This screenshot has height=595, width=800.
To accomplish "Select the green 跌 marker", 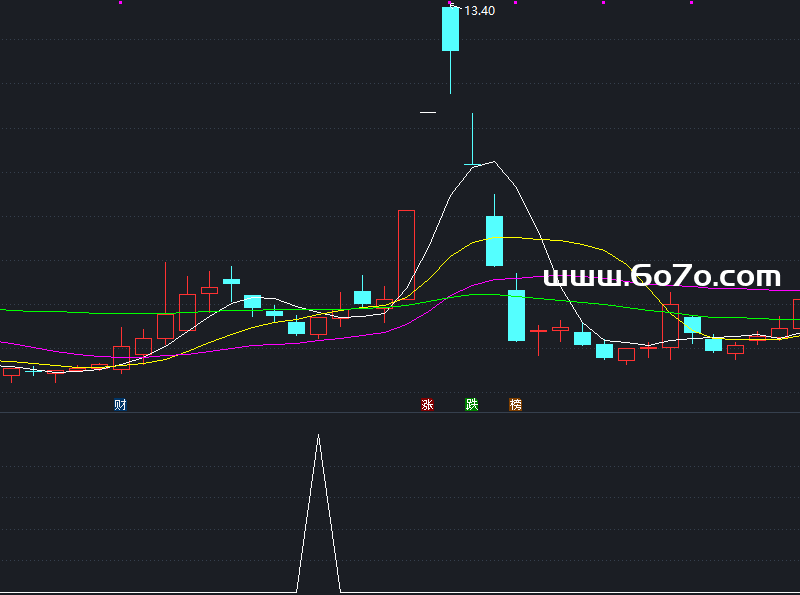I will point(472,405).
